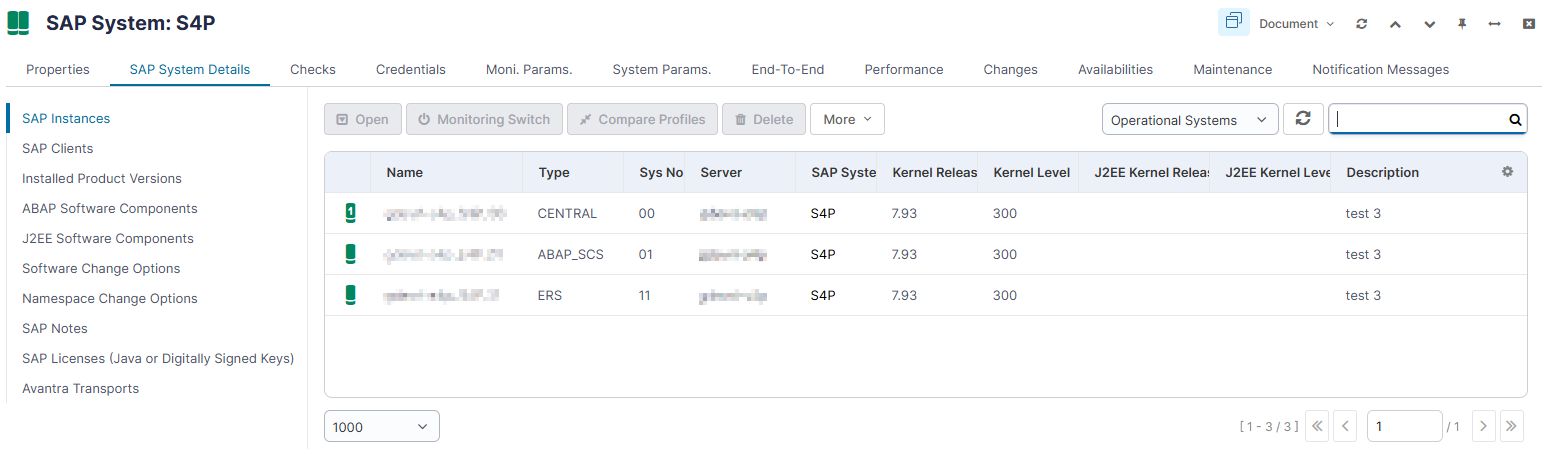The width and height of the screenshot is (1542, 449).
Task: Go to the next results page
Action: [x=1484, y=426]
